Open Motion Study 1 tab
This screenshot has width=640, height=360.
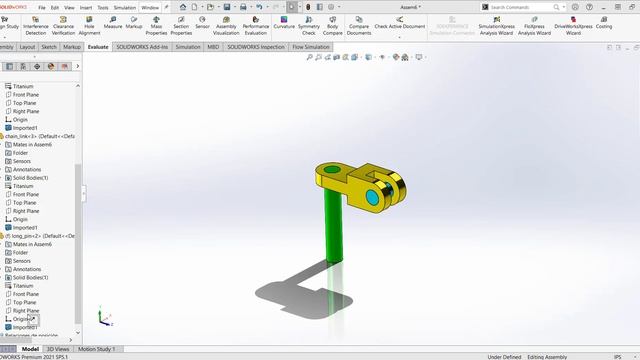[96, 349]
